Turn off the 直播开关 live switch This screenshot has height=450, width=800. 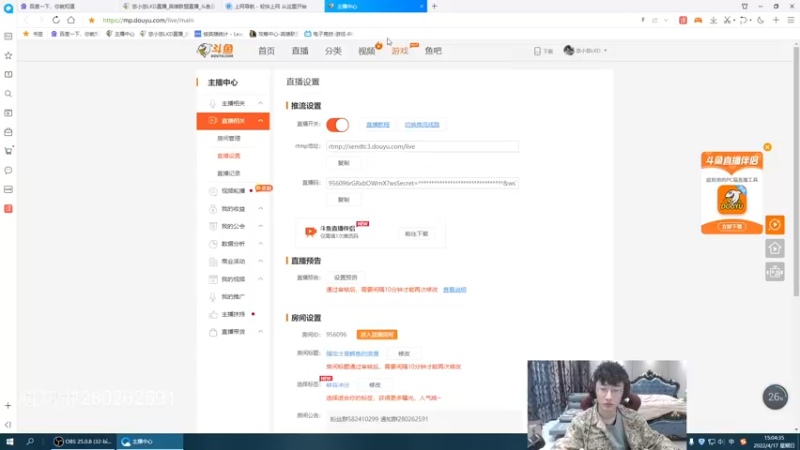[337, 124]
